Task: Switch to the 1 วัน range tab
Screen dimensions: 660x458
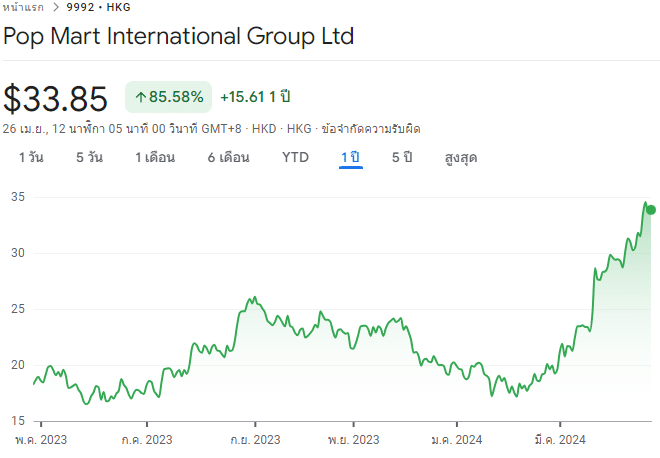Action: [x=31, y=157]
